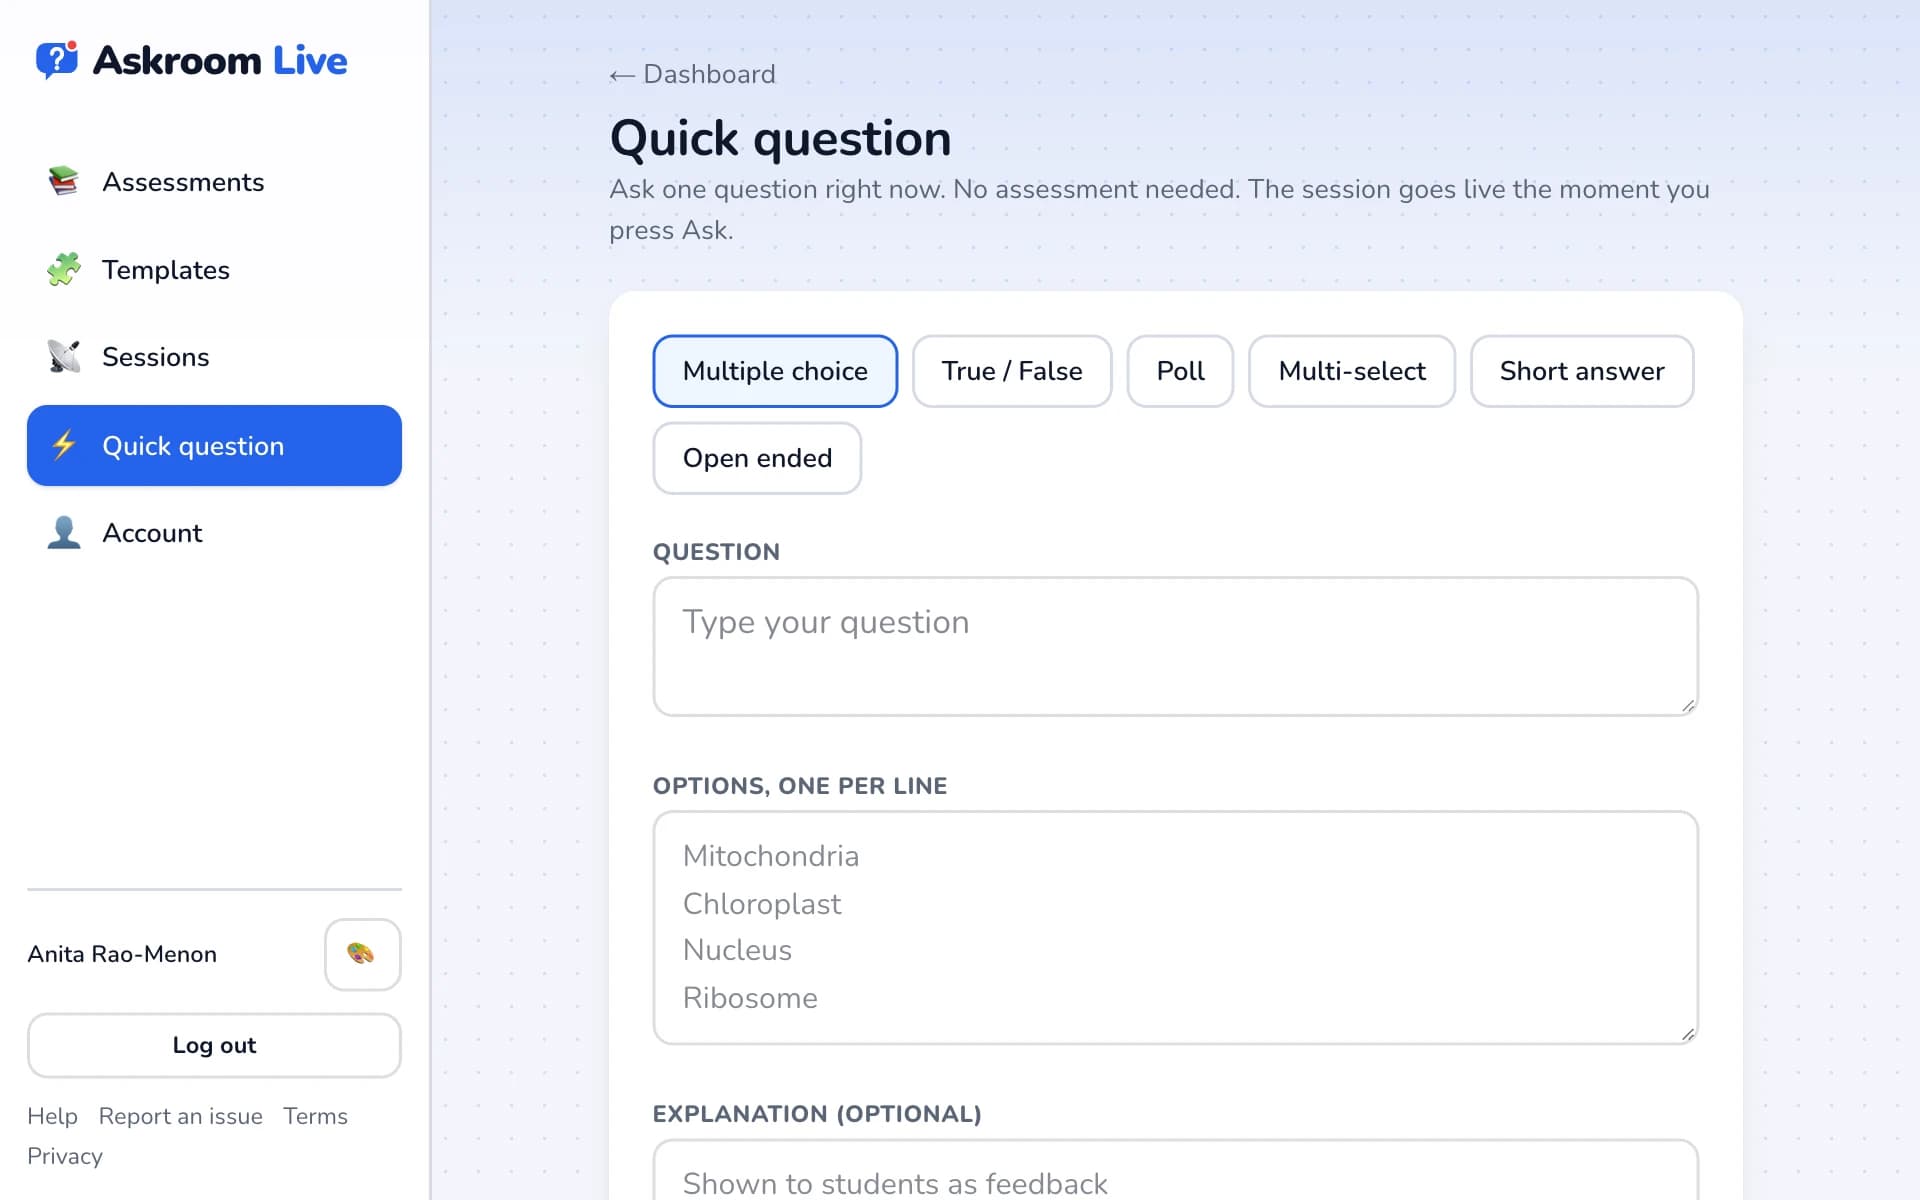
Task: Open the theme palette button
Action: 363,955
